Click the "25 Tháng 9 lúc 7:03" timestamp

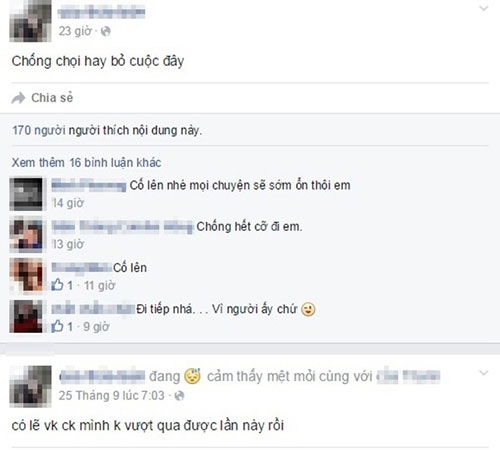(x=111, y=396)
